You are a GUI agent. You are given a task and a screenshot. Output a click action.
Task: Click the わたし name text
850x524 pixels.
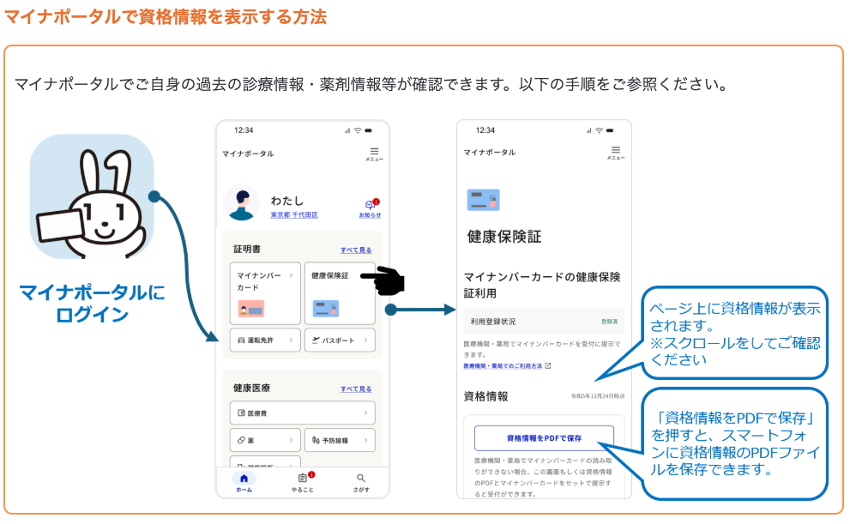click(287, 200)
